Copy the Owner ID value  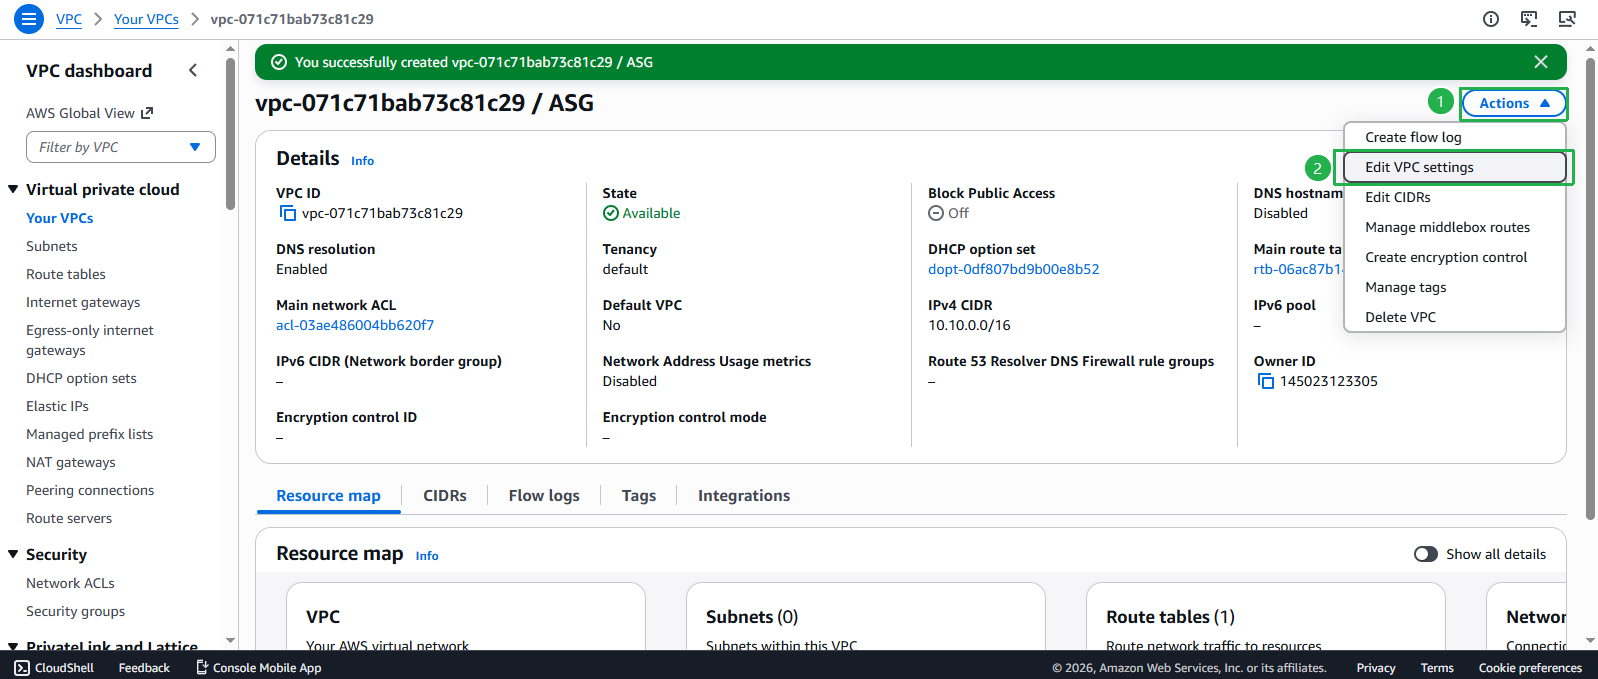pos(1265,381)
